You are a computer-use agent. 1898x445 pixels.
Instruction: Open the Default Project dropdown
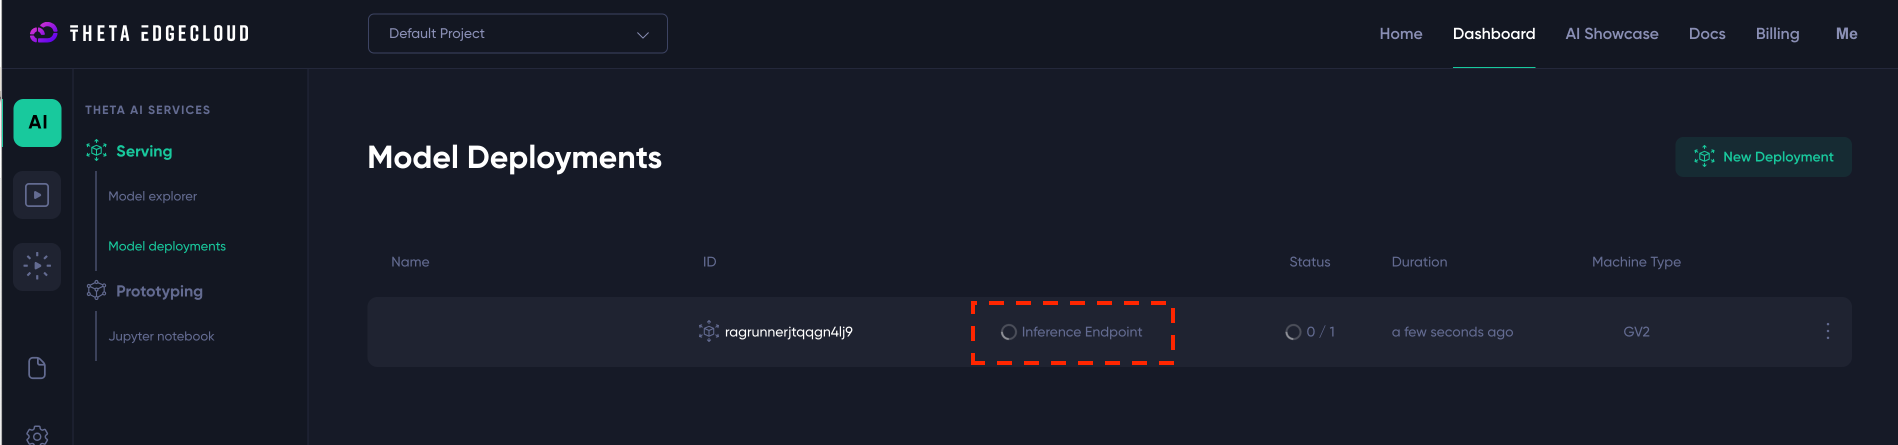coord(517,34)
